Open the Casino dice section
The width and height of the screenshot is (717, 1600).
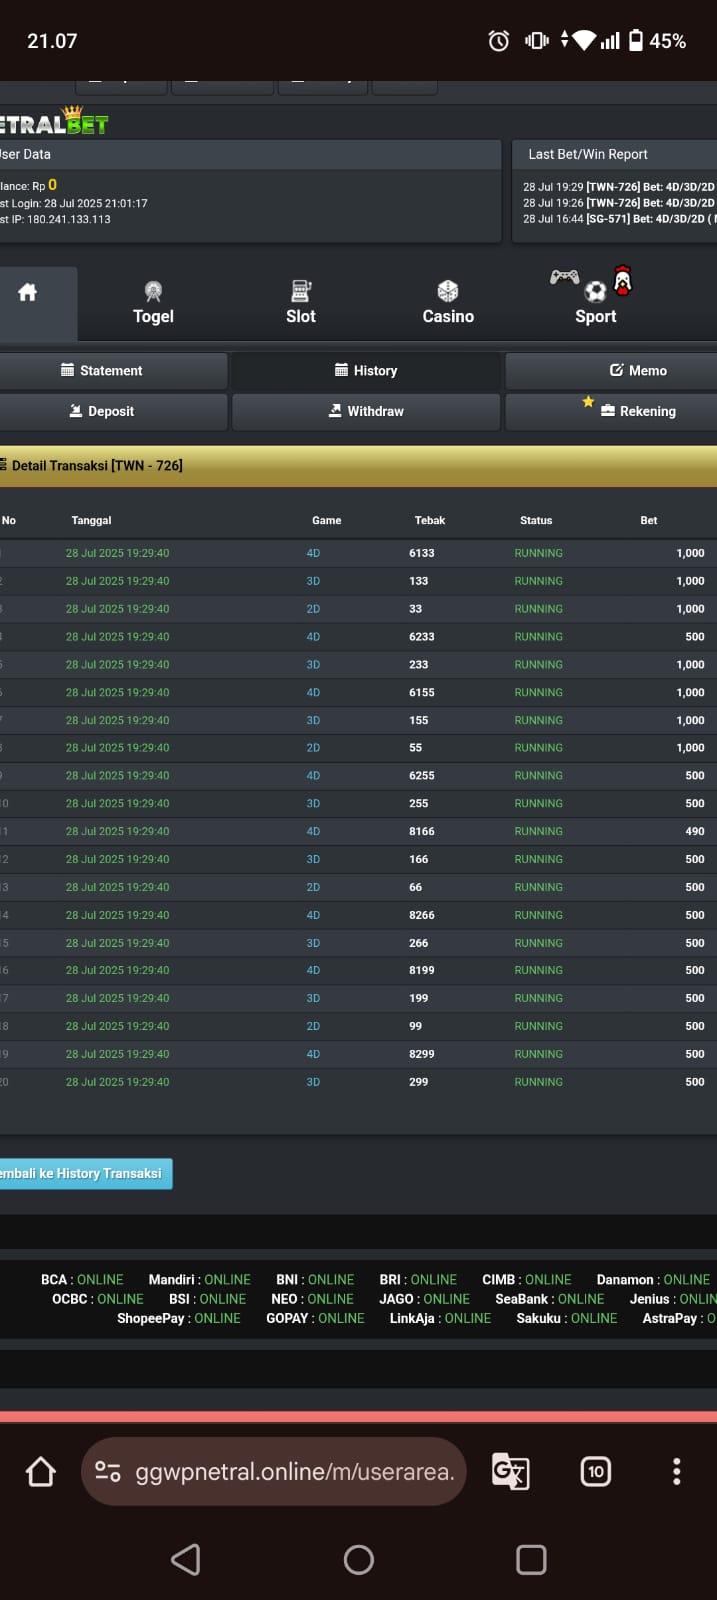coord(448,303)
